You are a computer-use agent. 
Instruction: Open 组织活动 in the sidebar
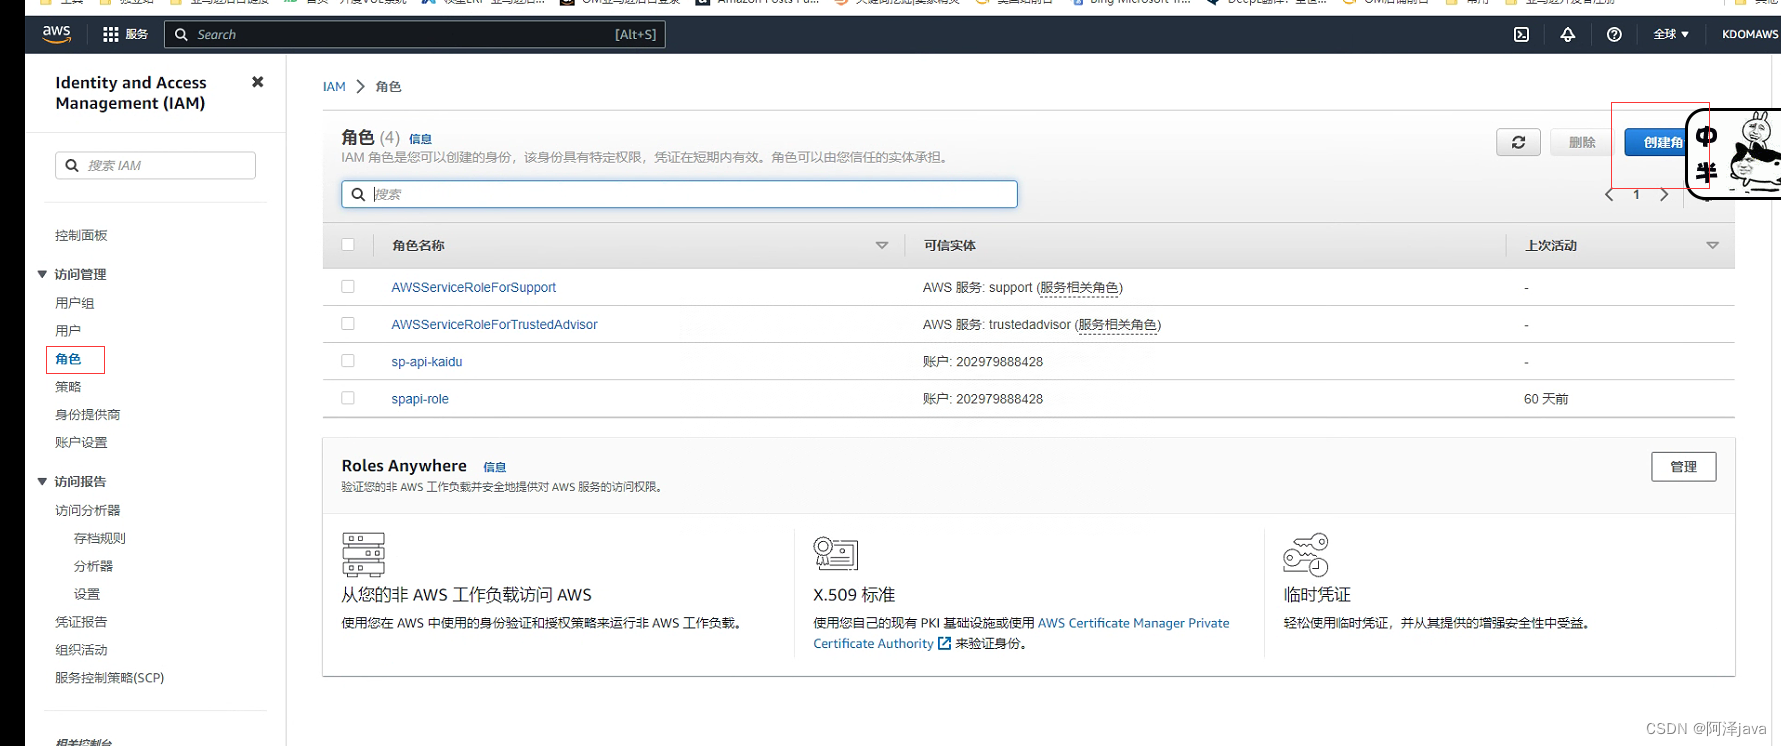tap(81, 650)
